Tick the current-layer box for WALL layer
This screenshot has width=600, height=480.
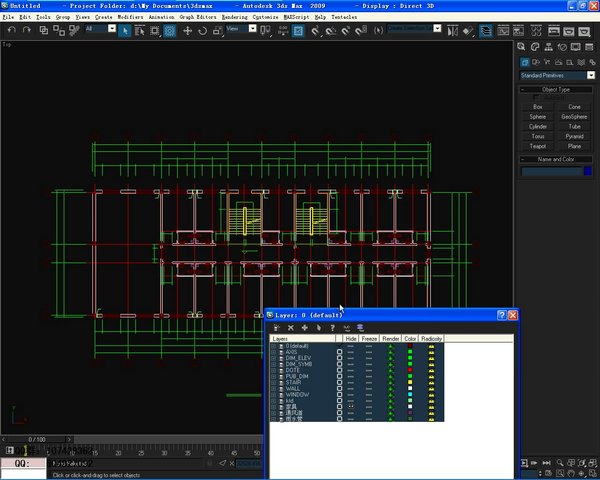pyautogui.click(x=339, y=389)
